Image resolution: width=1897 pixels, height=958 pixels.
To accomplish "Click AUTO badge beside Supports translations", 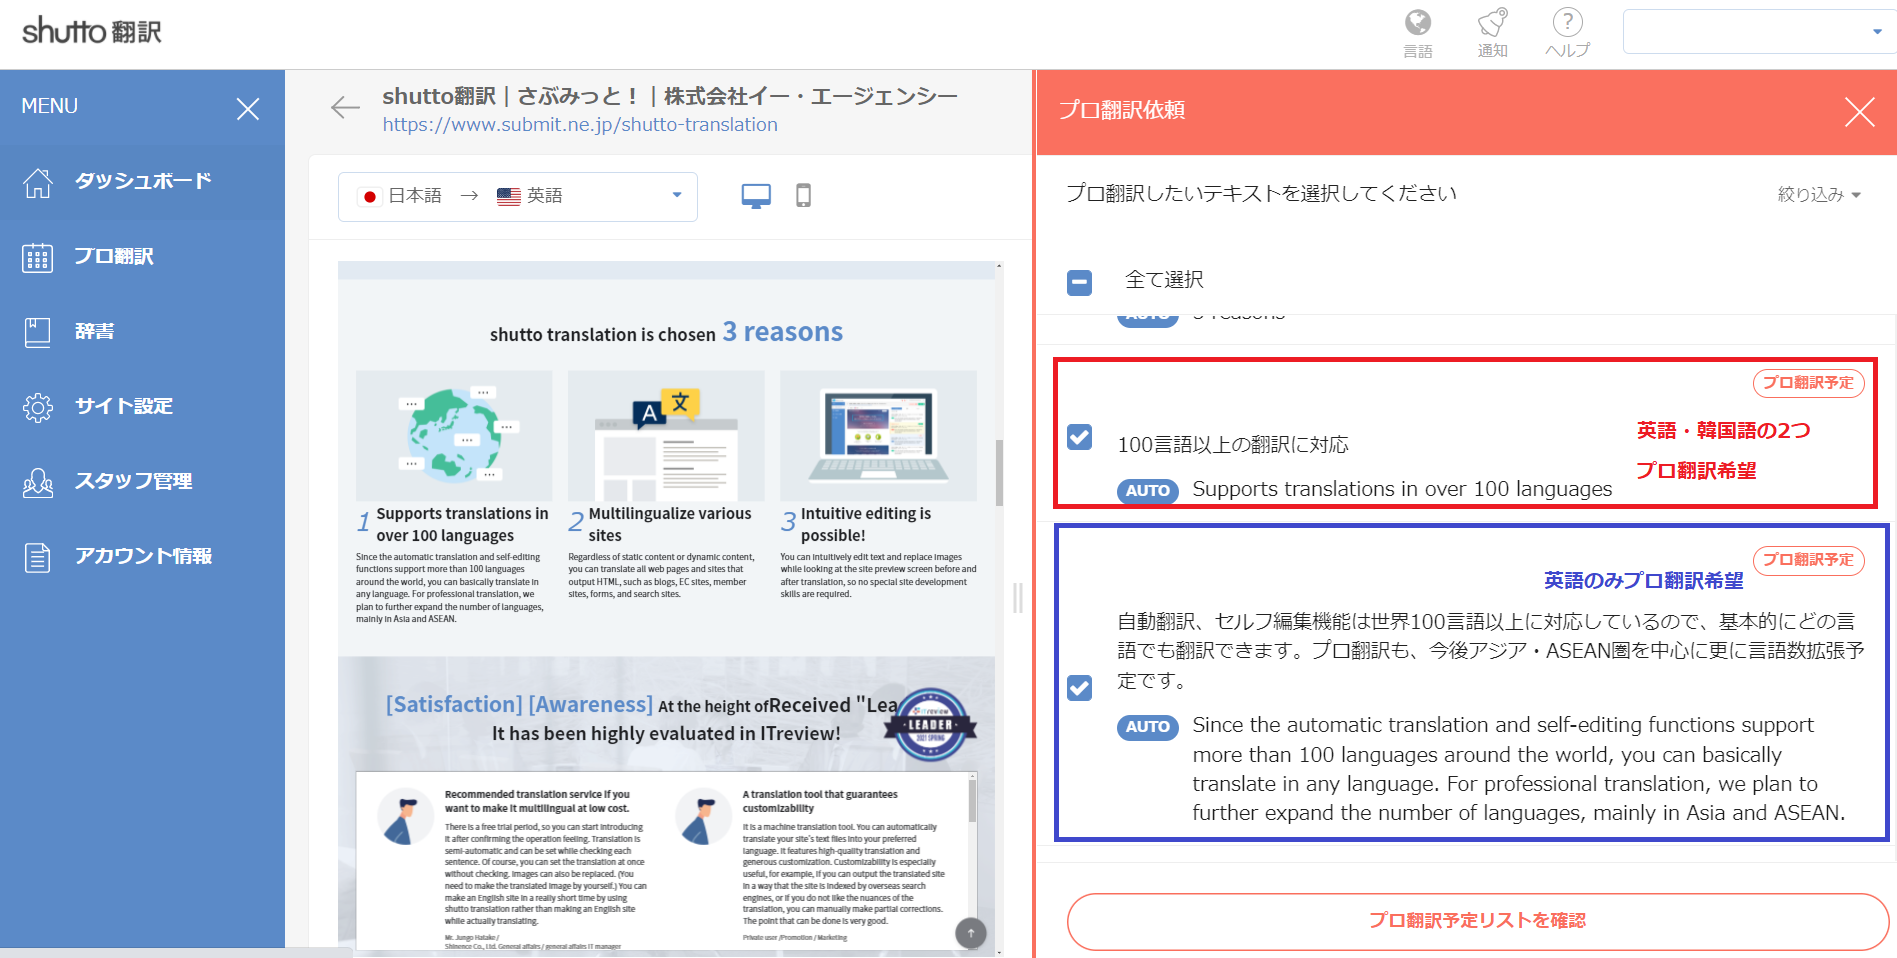I will 1148,490.
